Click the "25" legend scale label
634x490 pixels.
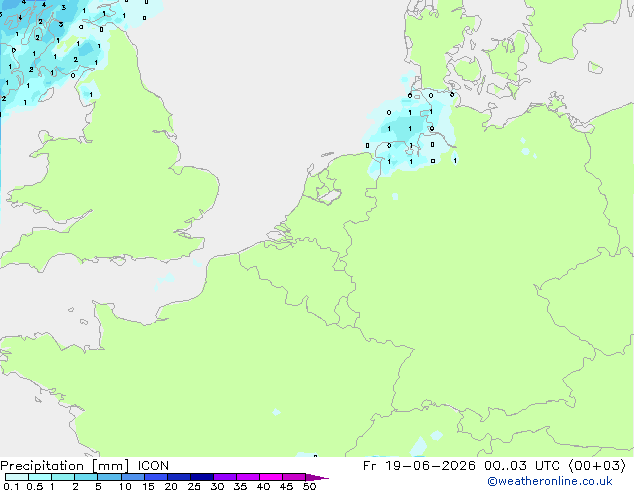coord(194,486)
